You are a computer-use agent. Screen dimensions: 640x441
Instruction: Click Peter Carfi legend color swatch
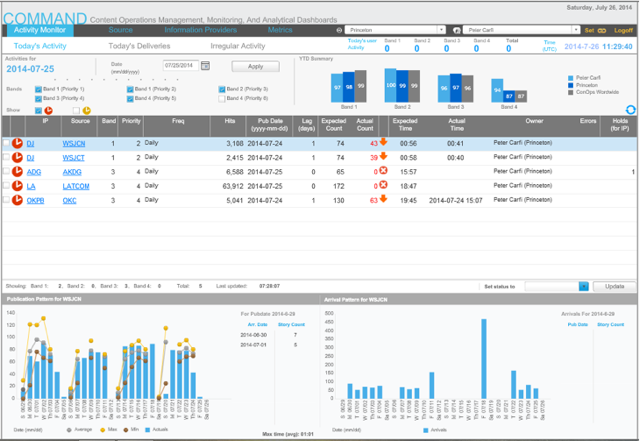tap(571, 78)
